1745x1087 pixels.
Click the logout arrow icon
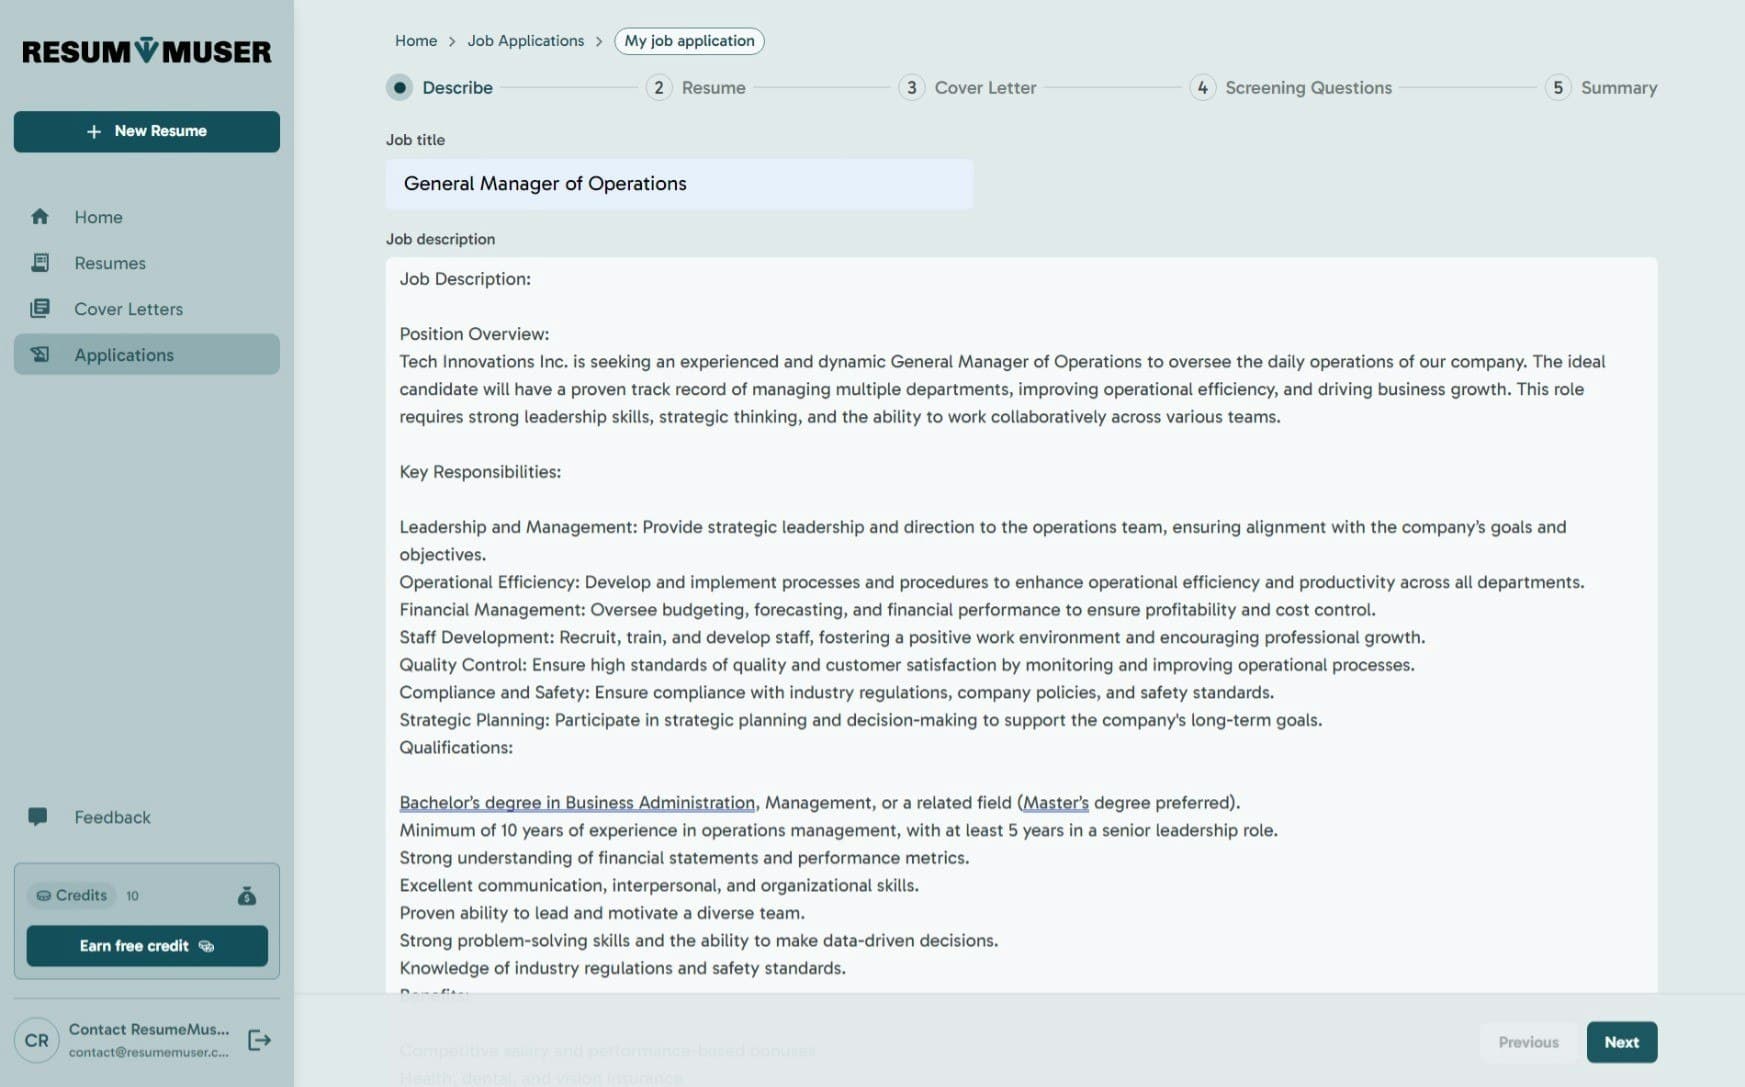pos(259,1040)
